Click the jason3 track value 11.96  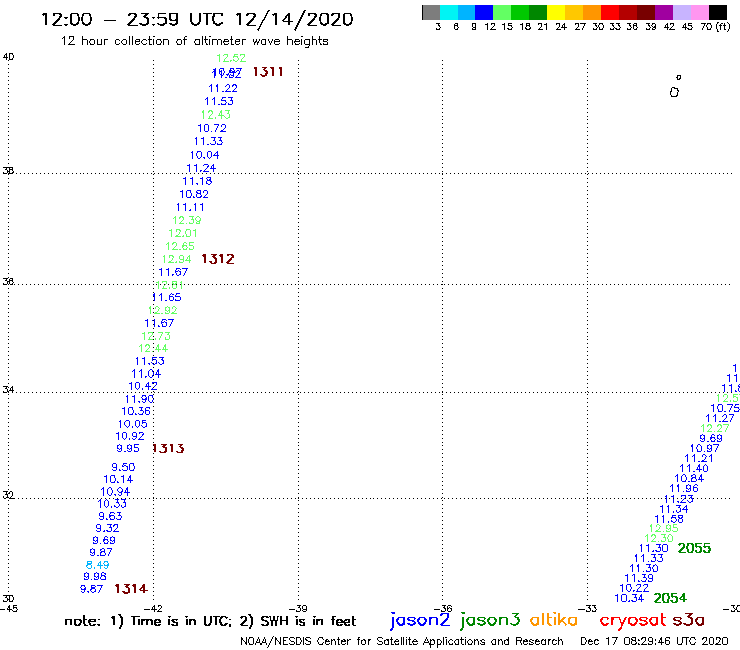[684, 489]
